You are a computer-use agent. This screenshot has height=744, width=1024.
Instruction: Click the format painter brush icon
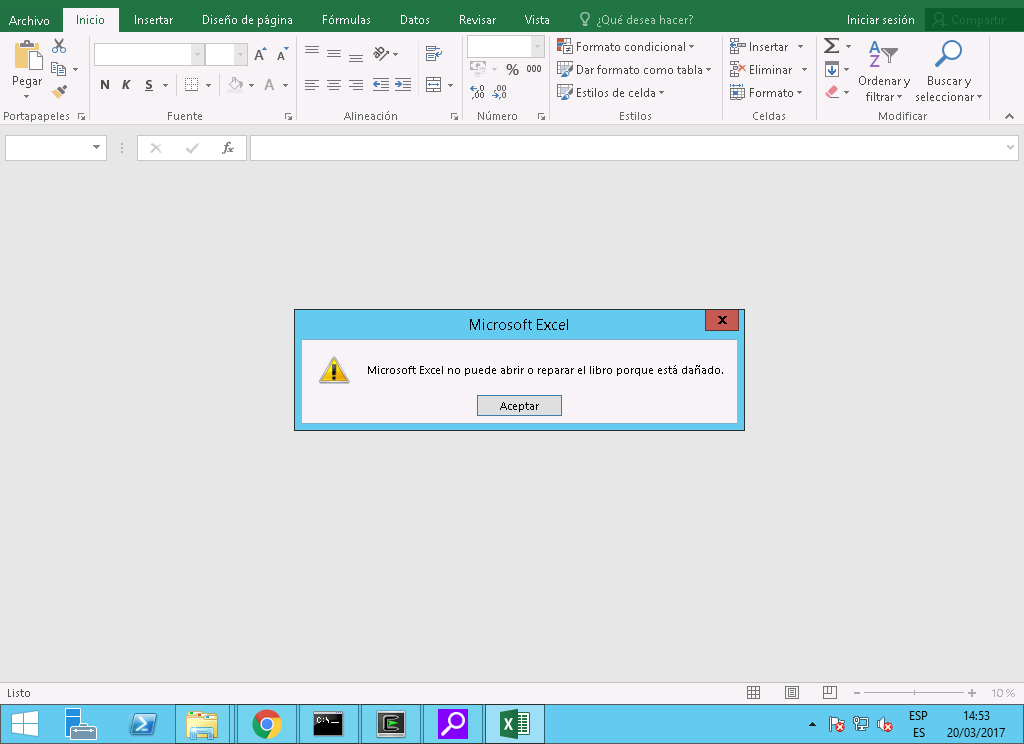click(59, 91)
